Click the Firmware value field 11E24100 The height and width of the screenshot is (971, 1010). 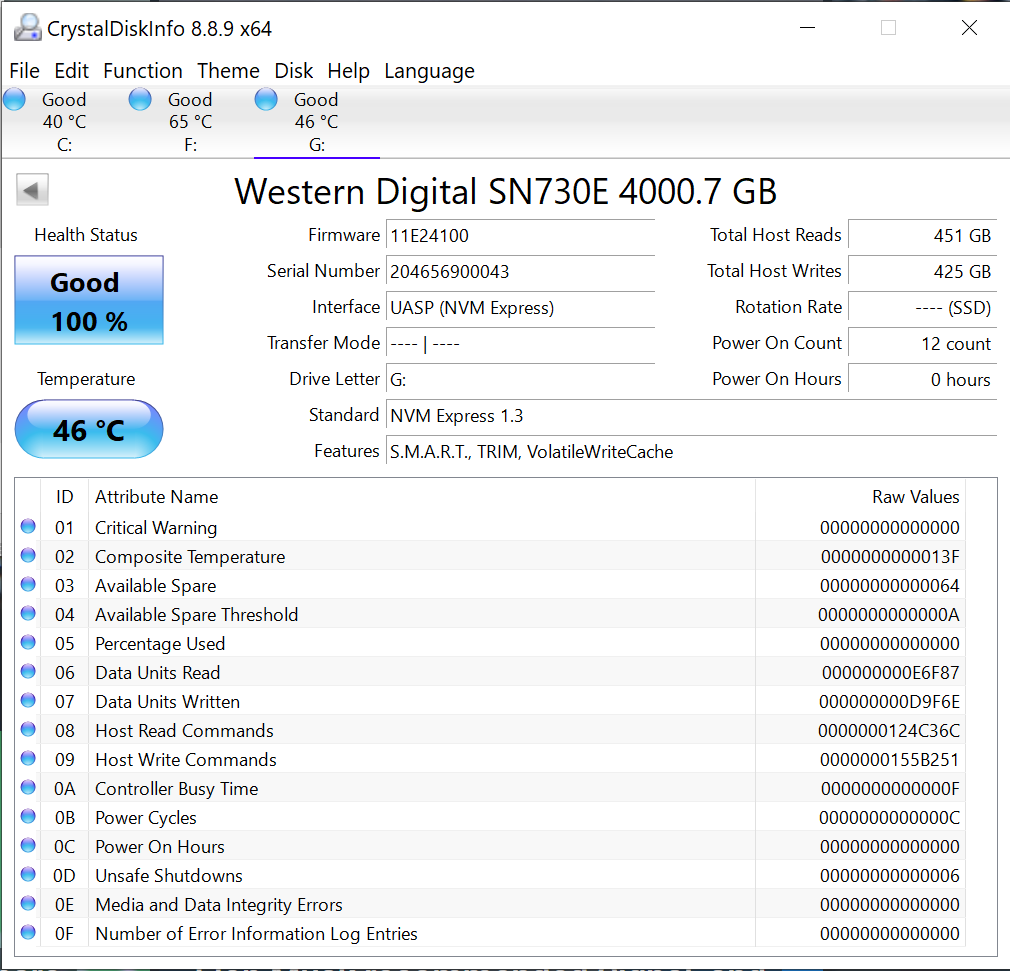[x=519, y=236]
